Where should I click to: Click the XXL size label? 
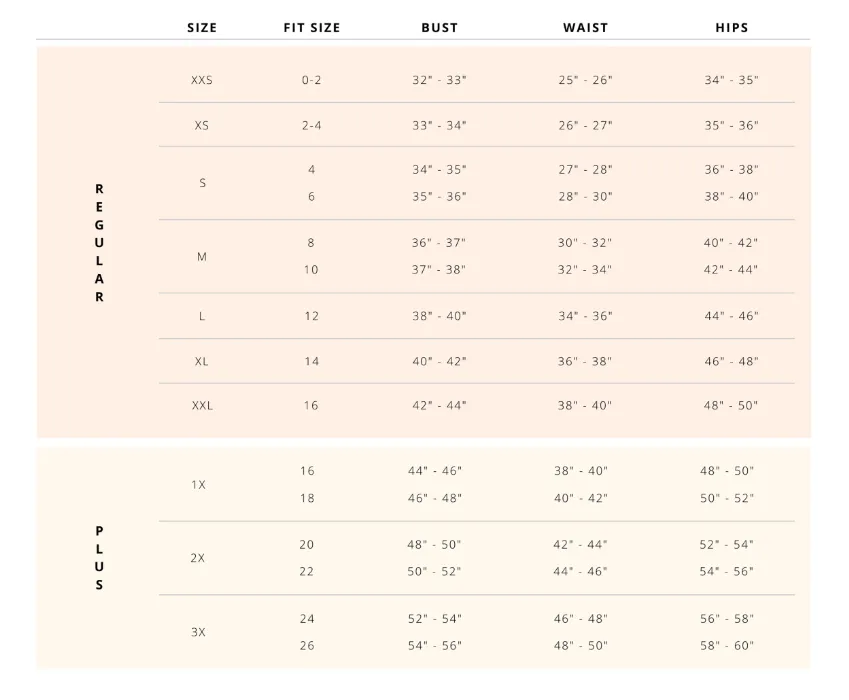pyautogui.click(x=202, y=406)
